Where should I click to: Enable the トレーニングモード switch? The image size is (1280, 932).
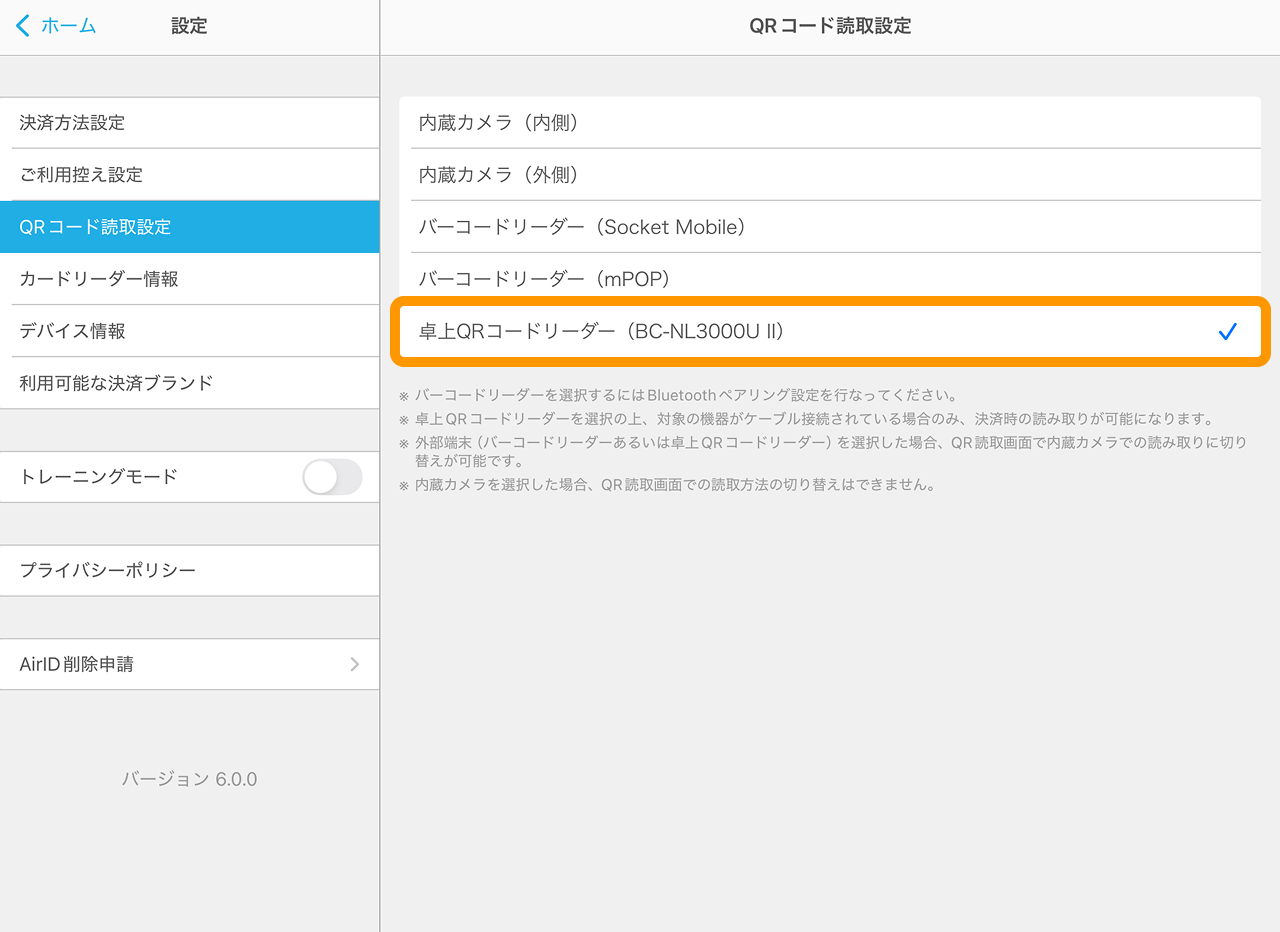tap(332, 477)
